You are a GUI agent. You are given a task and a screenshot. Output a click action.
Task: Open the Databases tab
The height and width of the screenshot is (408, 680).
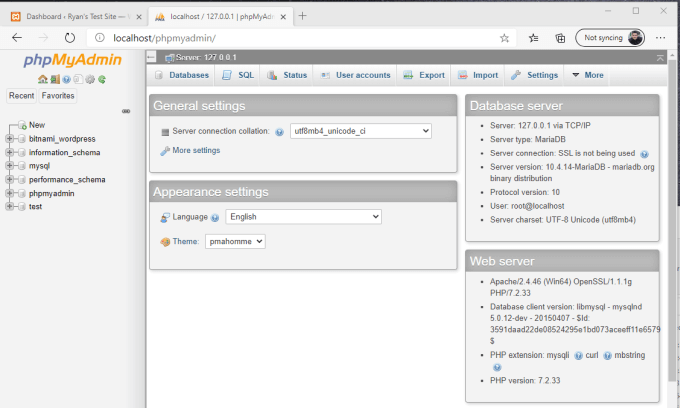tap(182, 75)
